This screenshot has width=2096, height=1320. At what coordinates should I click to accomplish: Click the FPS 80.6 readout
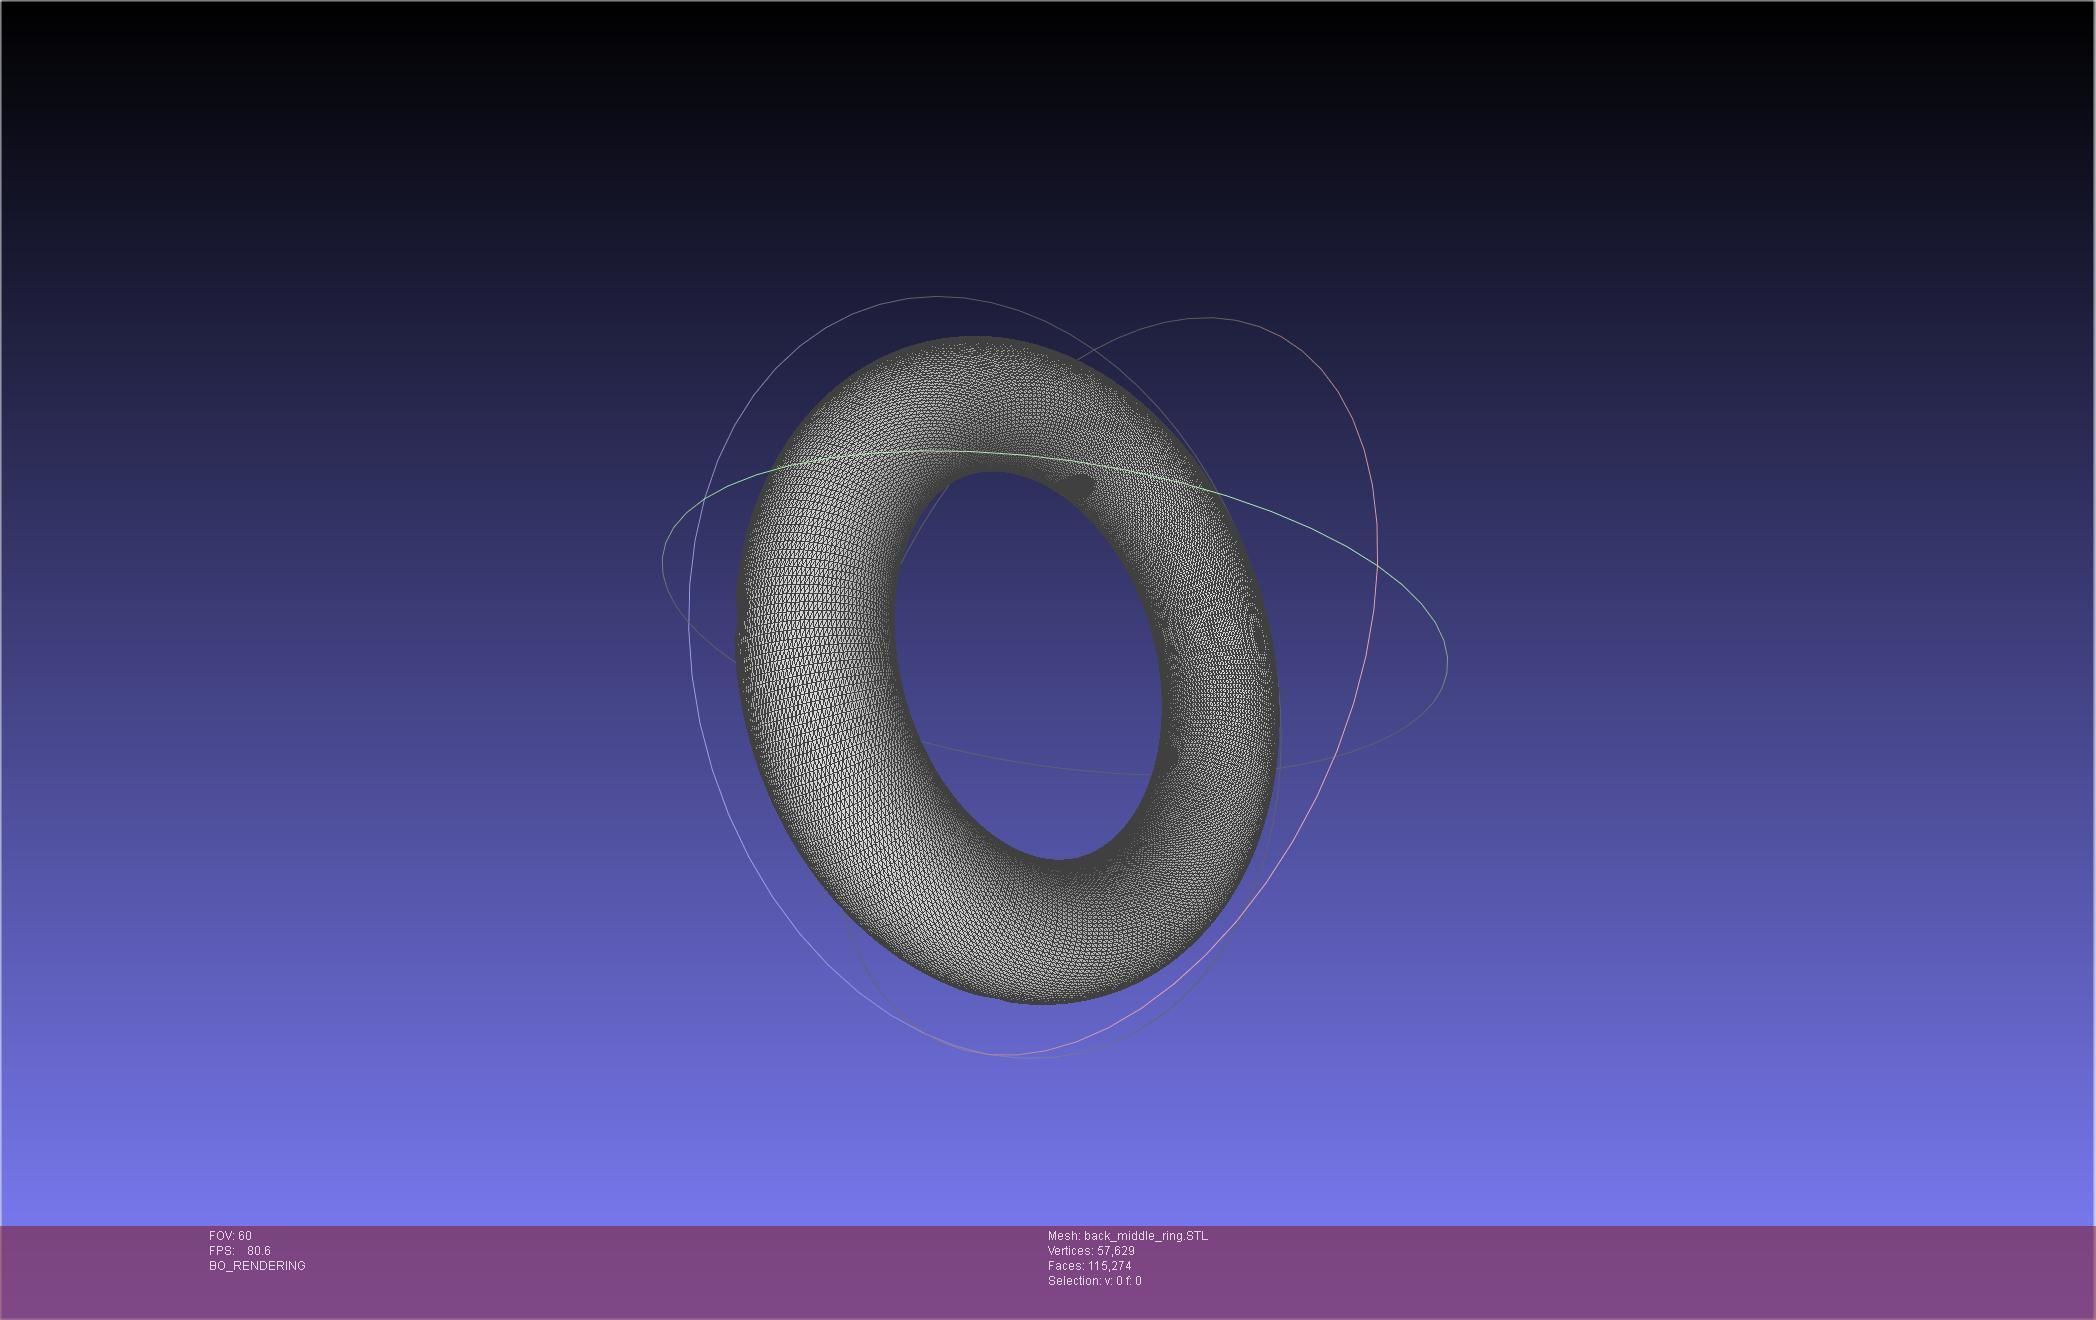point(240,1251)
